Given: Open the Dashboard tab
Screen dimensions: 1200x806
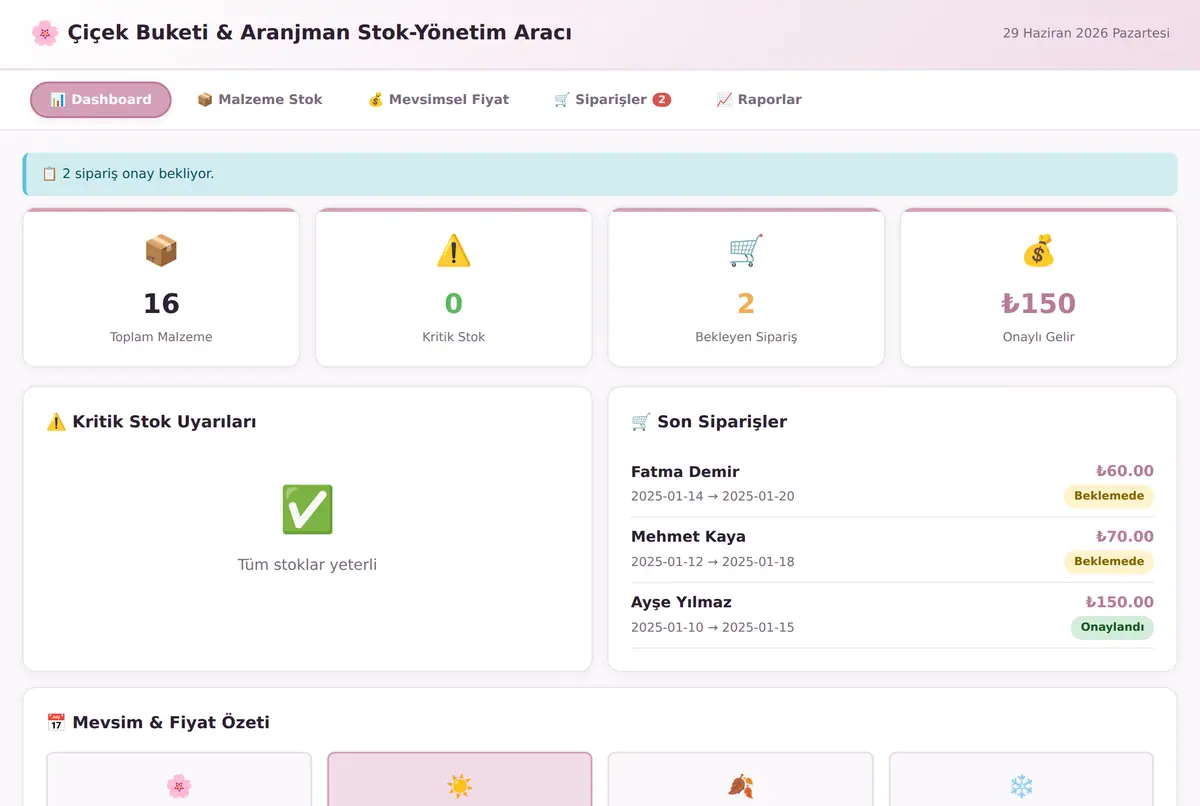Looking at the screenshot, I should [x=101, y=100].
